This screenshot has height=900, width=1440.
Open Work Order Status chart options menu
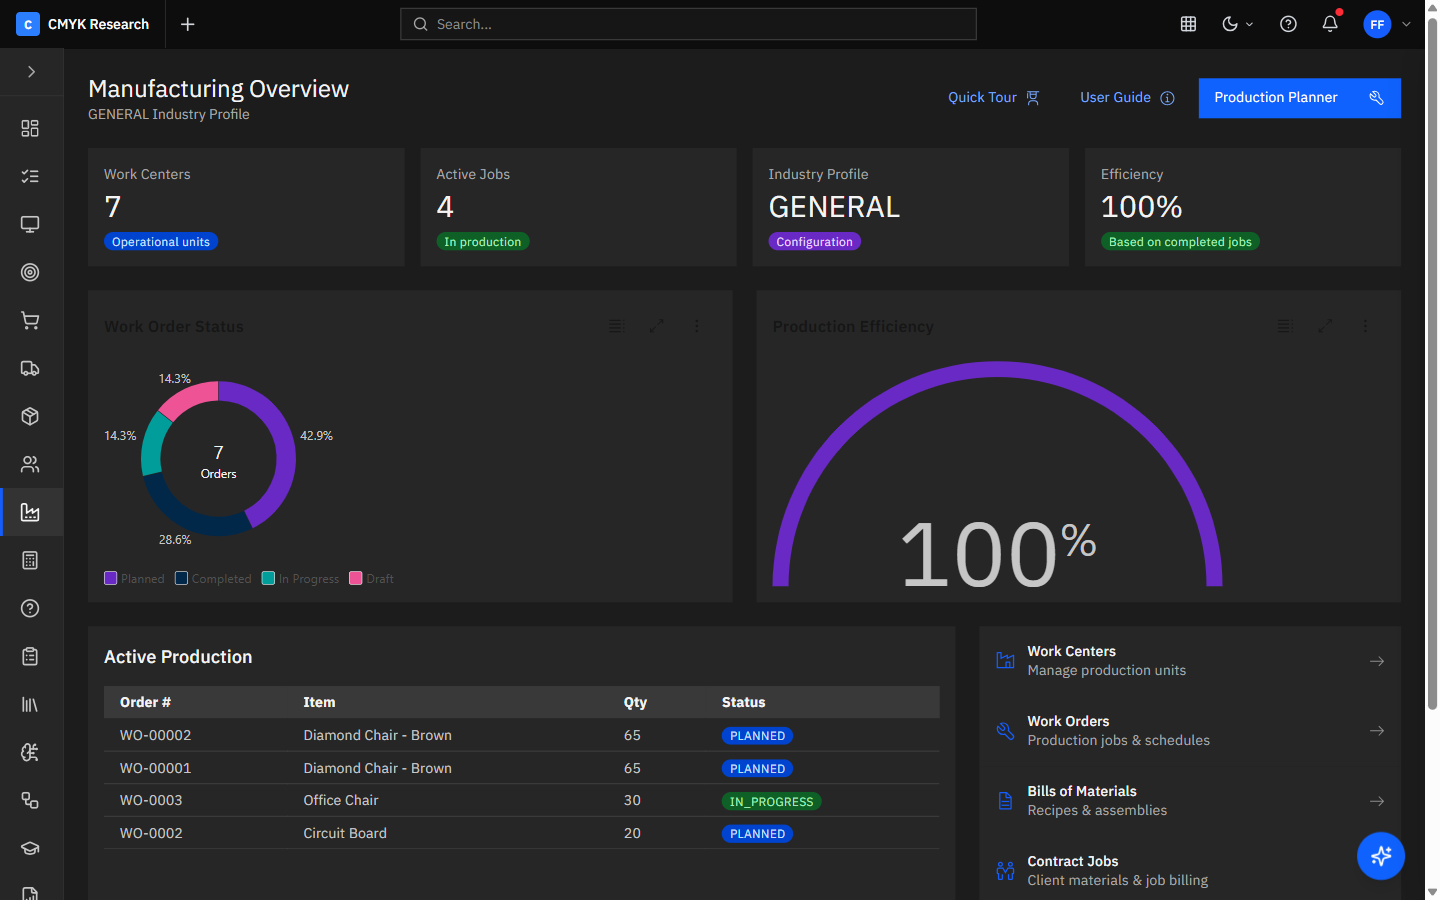click(x=697, y=326)
